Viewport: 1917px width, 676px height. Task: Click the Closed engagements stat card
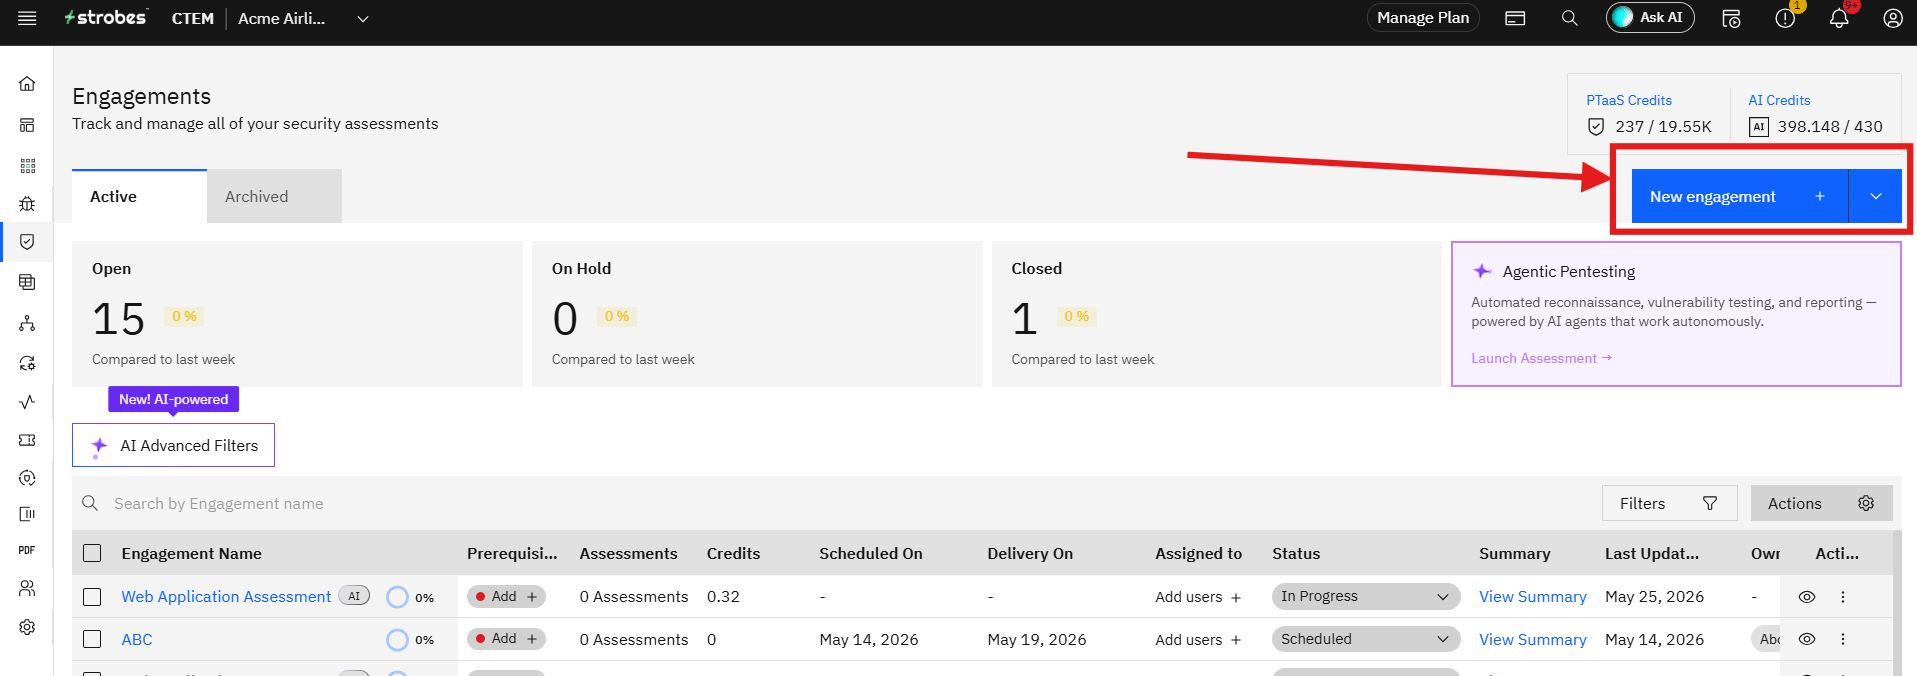coord(1216,314)
